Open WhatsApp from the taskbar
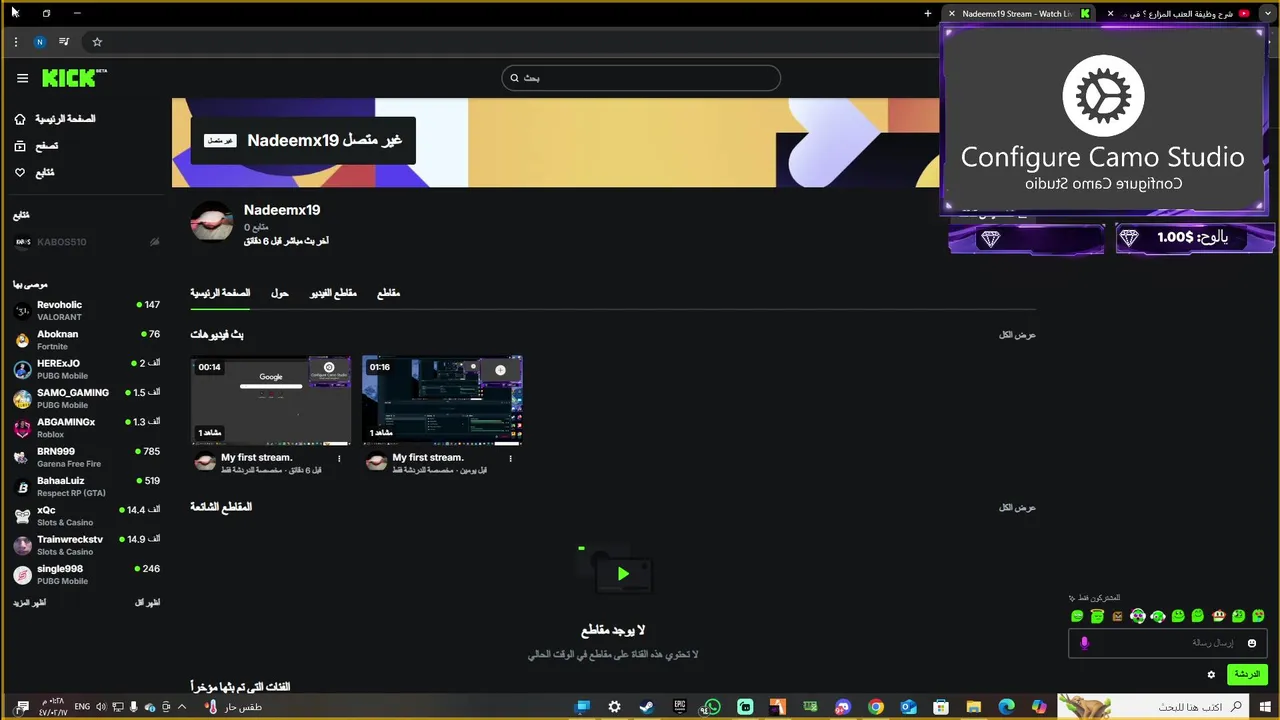This screenshot has width=1280, height=720. pyautogui.click(x=712, y=707)
